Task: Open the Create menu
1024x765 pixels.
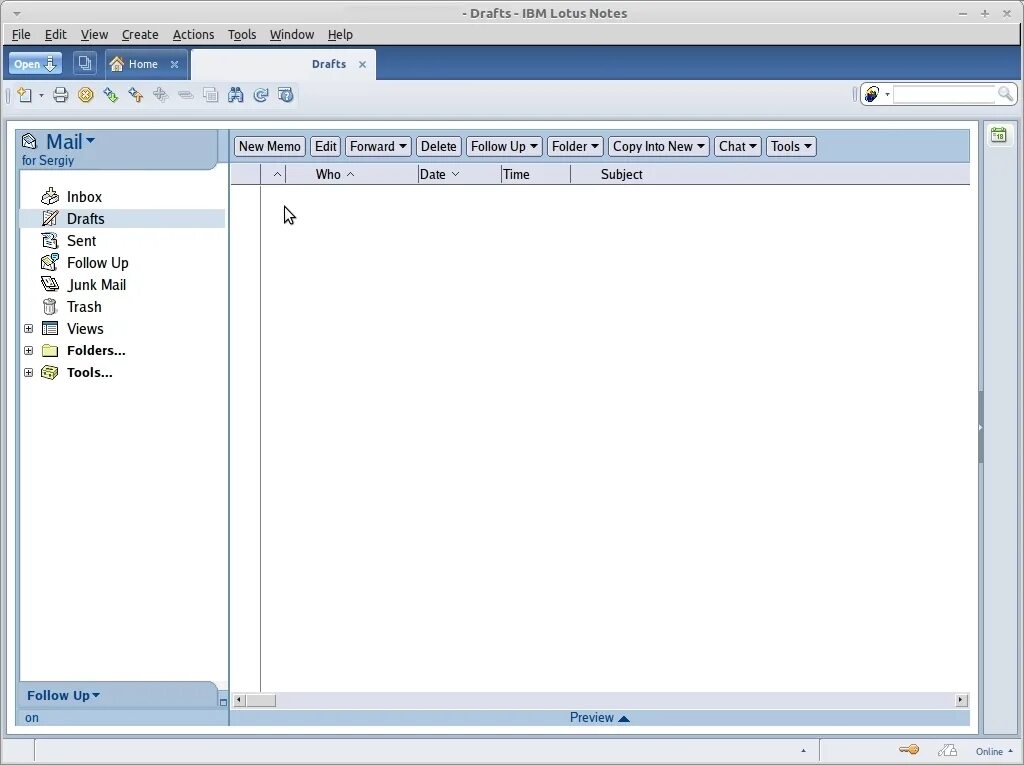Action: 140,35
